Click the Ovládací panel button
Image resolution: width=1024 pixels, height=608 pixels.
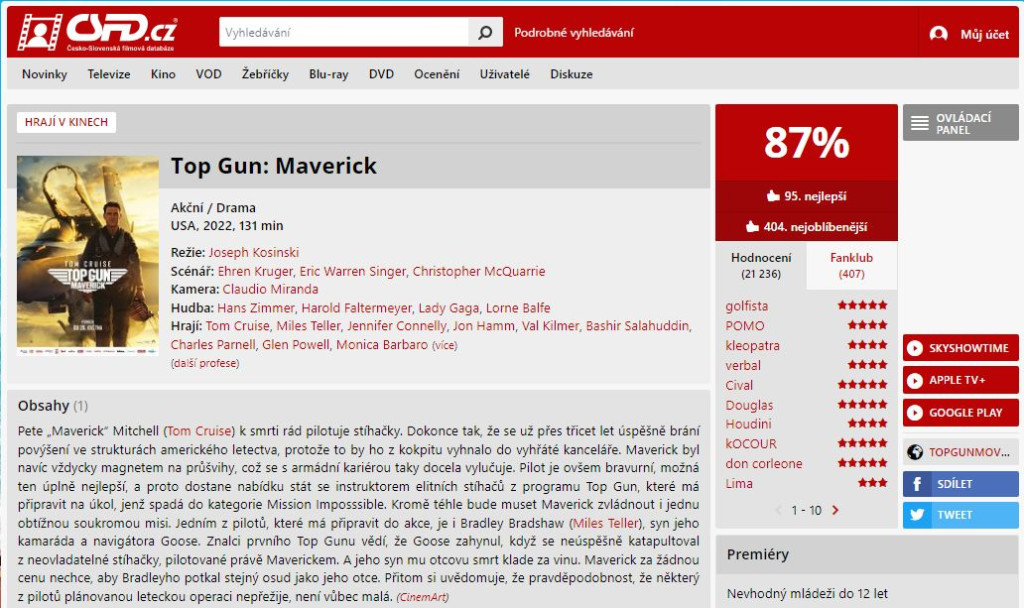(x=961, y=123)
